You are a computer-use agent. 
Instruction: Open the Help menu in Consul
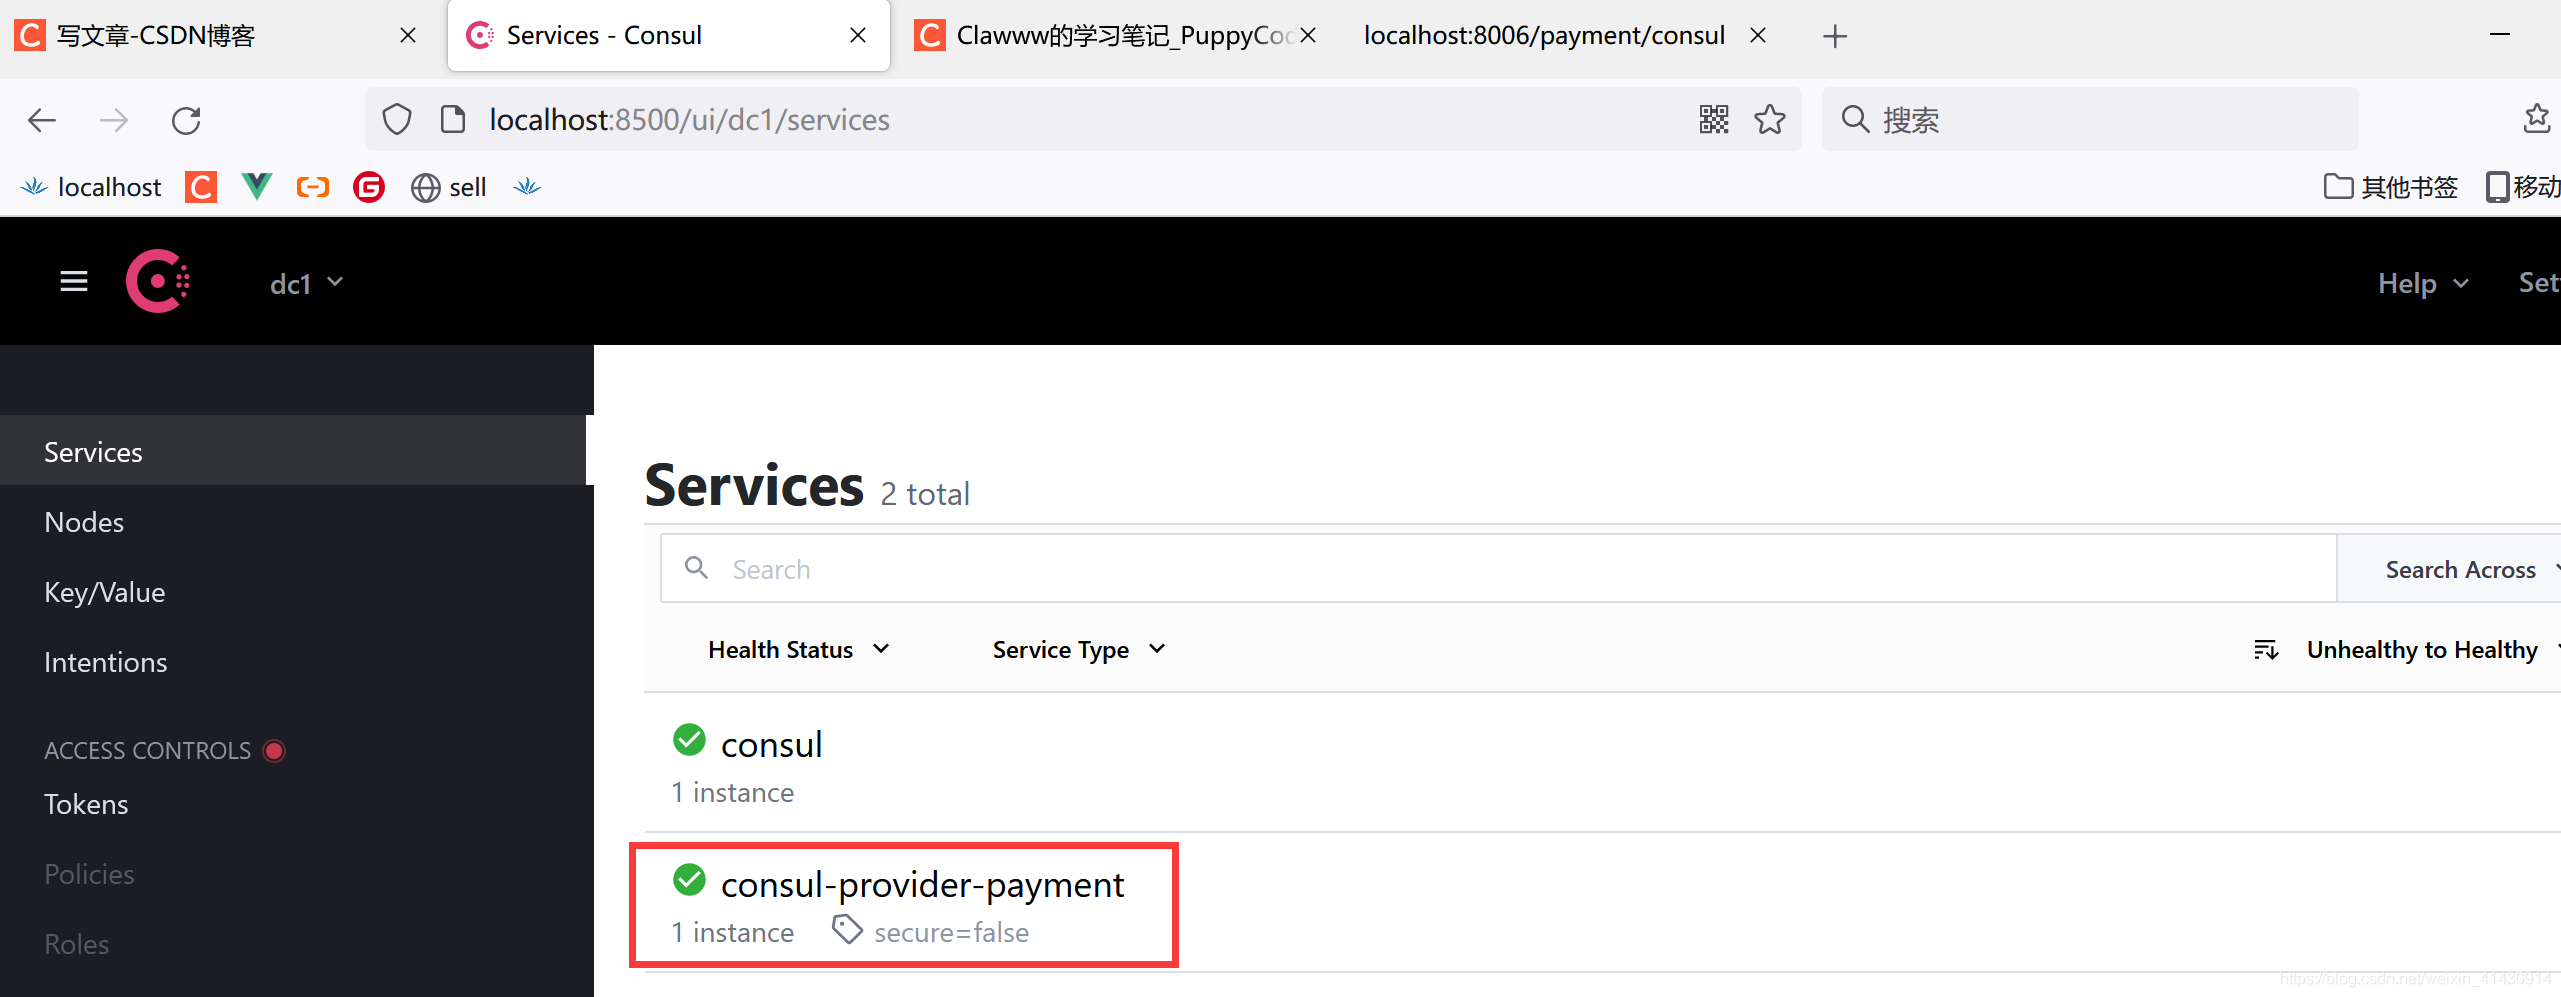pyautogui.click(x=2421, y=282)
